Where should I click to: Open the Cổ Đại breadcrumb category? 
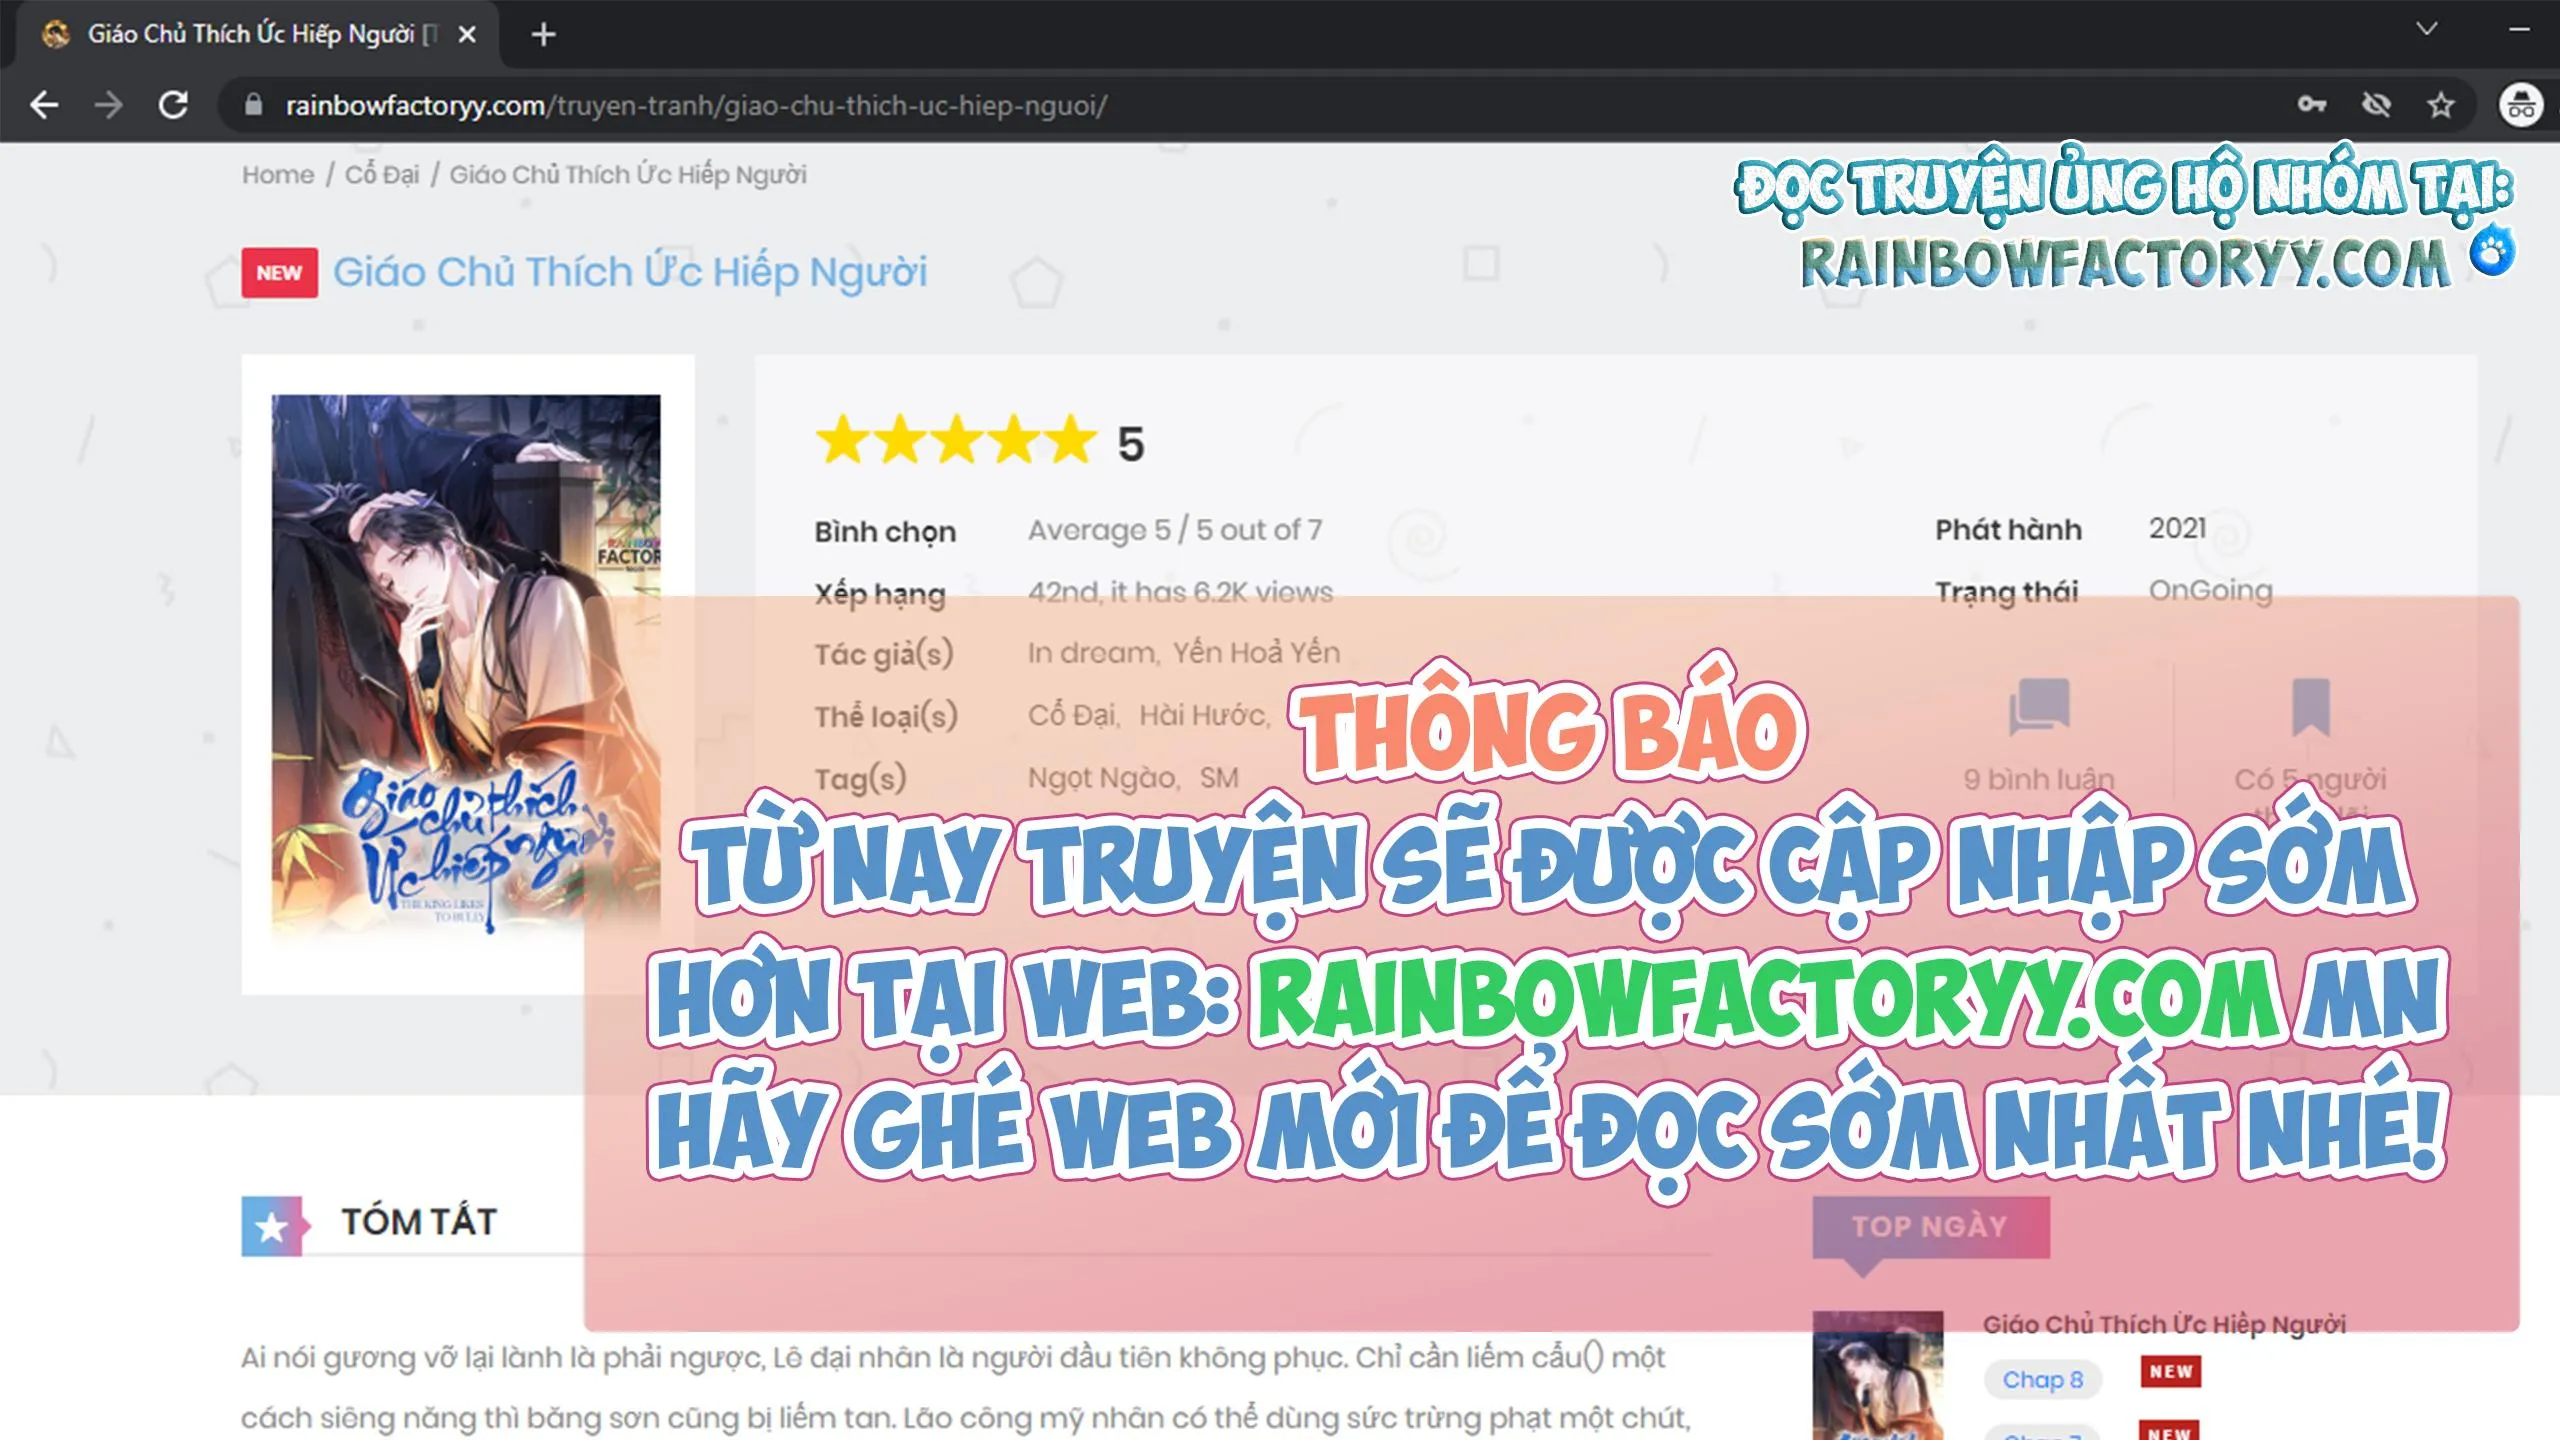pyautogui.click(x=384, y=173)
